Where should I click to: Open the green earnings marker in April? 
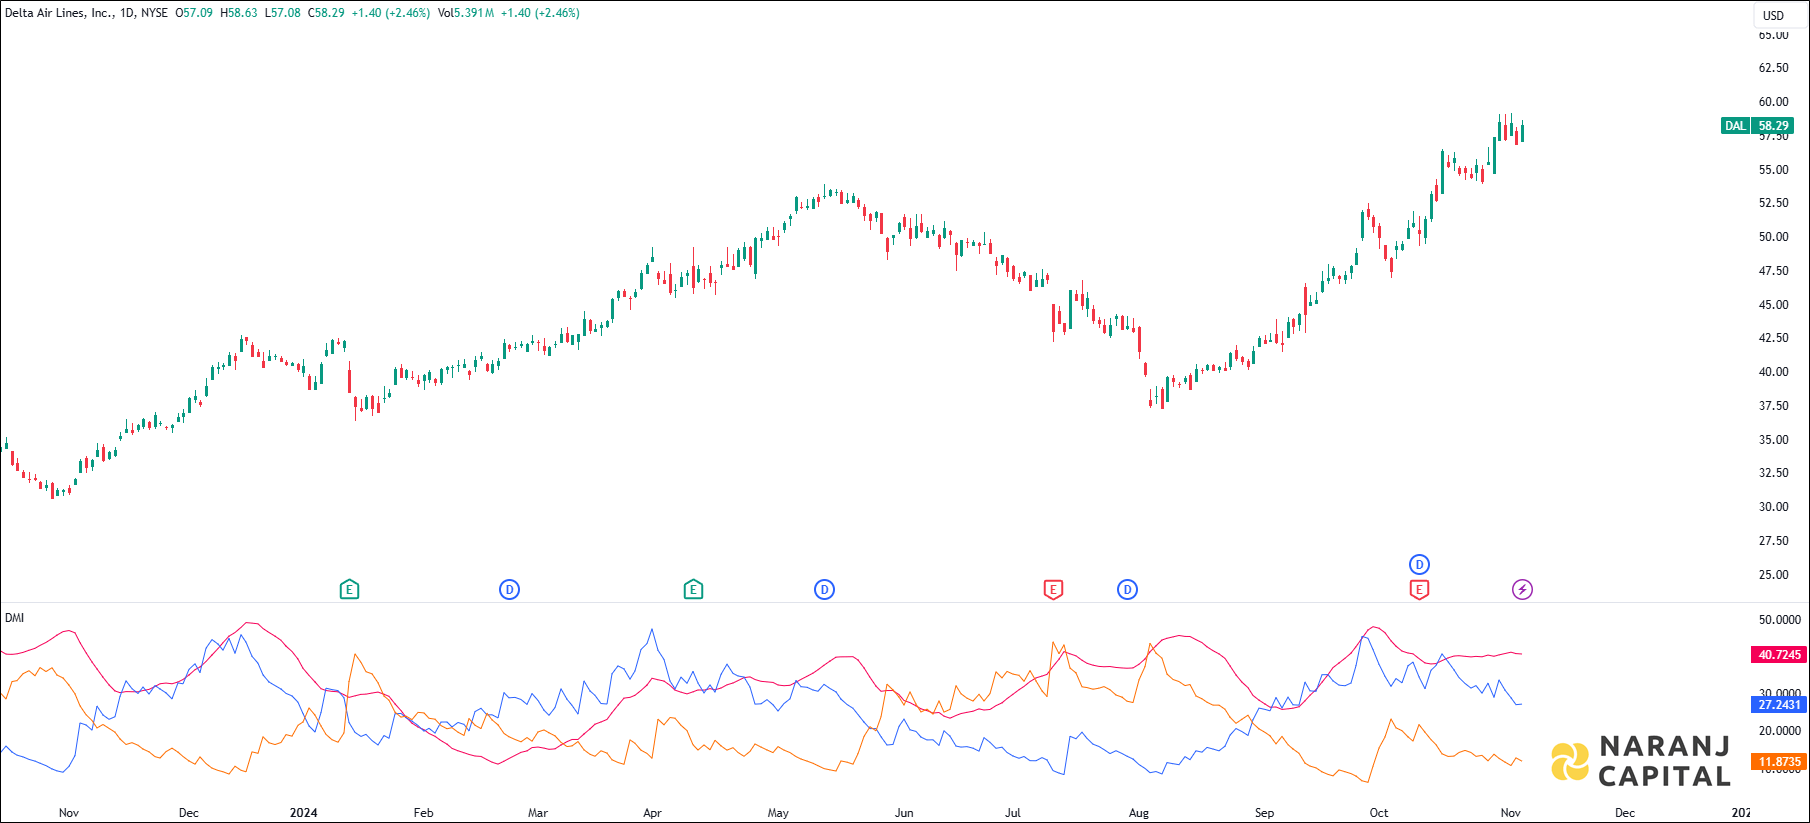pos(693,590)
